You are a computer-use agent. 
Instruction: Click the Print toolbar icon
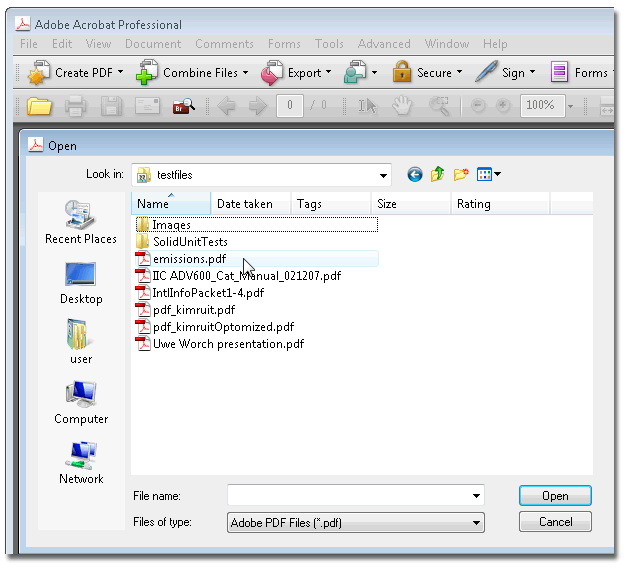(x=75, y=106)
